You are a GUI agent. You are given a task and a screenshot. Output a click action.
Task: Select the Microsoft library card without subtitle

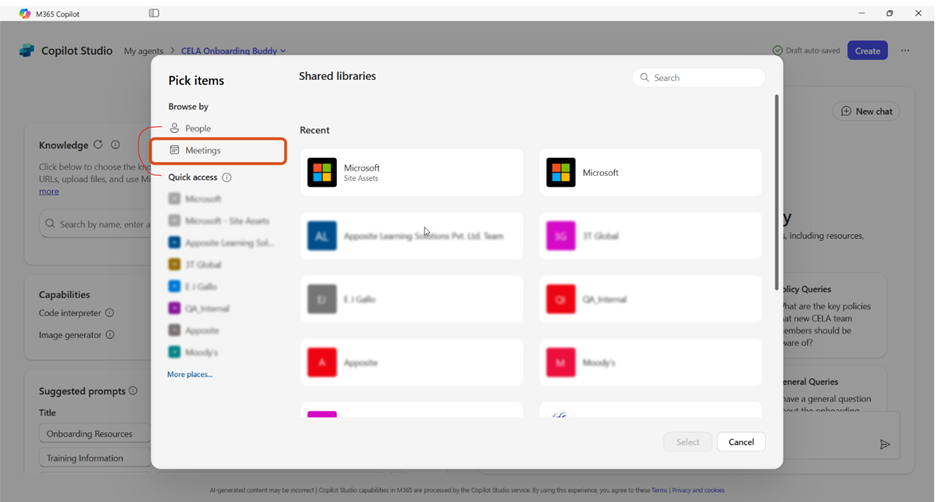point(650,173)
